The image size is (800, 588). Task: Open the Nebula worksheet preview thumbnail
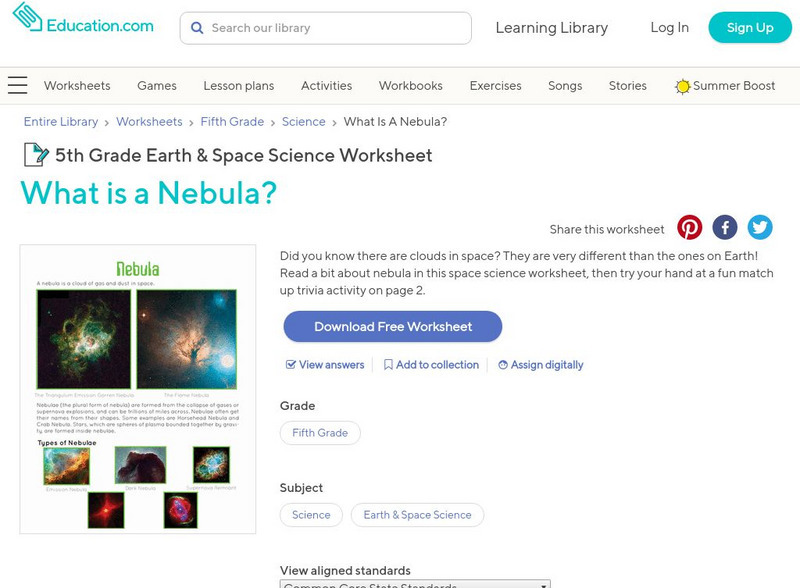tap(138, 389)
